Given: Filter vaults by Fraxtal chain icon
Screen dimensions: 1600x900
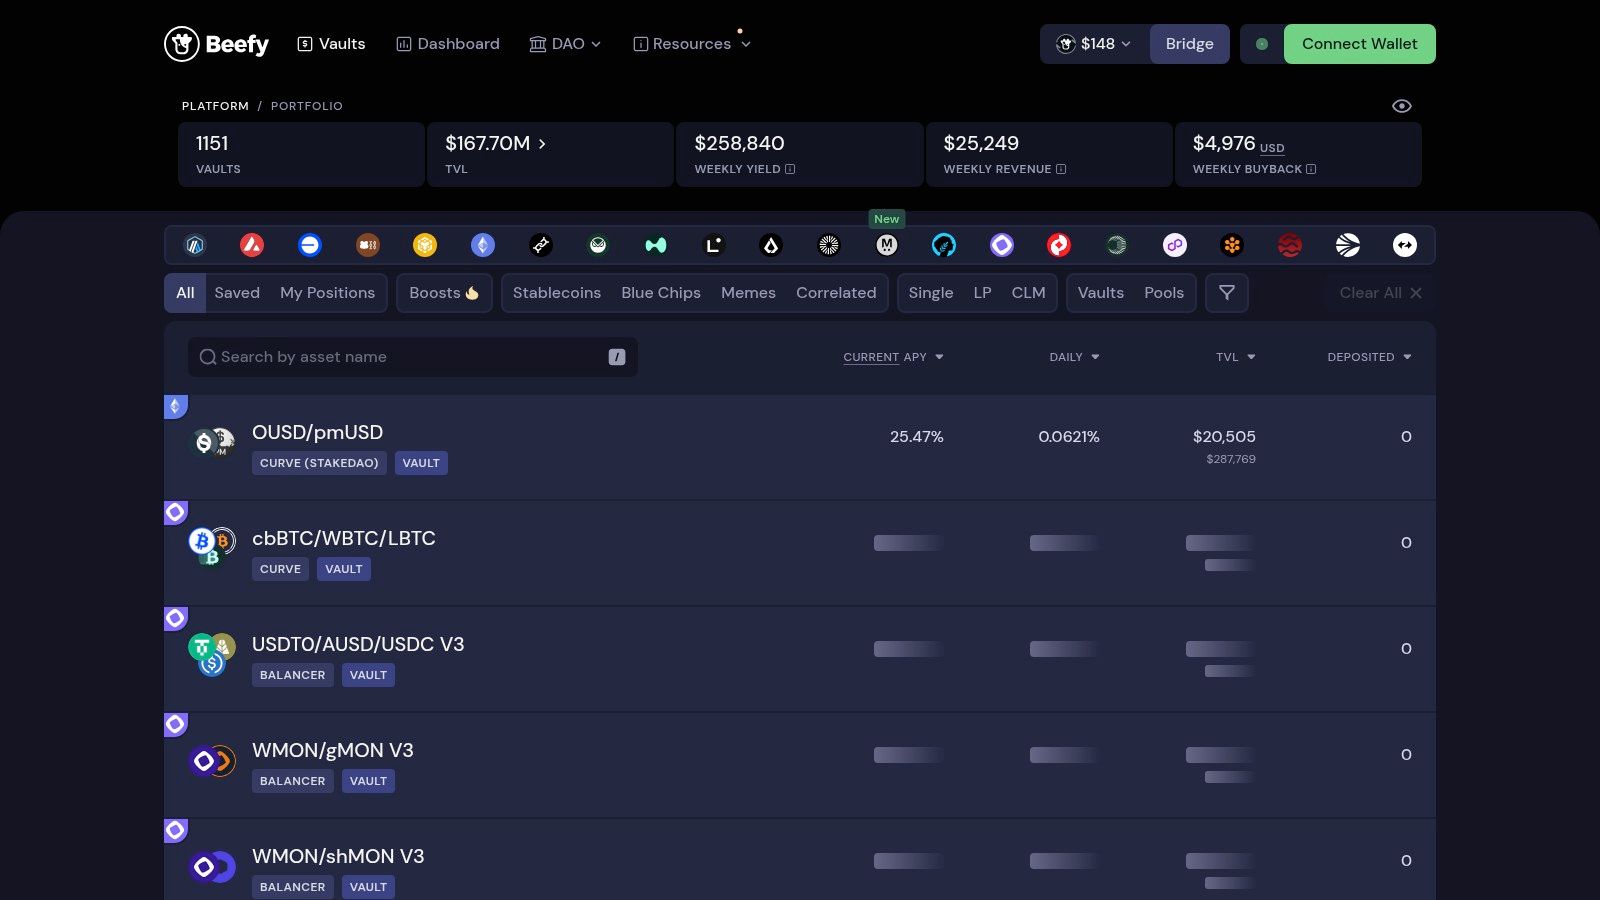Looking at the screenshot, I should click(x=541, y=245).
